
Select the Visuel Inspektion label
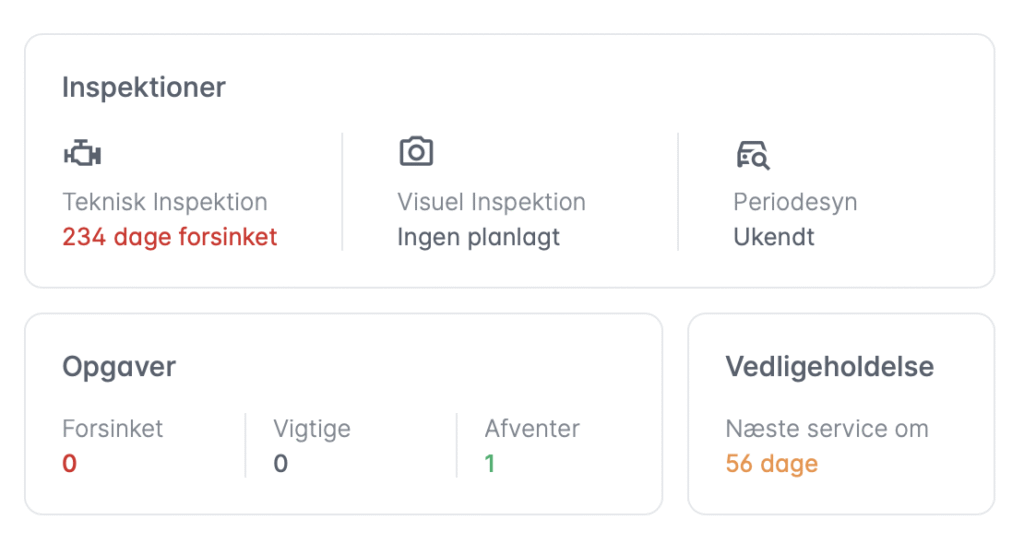491,202
